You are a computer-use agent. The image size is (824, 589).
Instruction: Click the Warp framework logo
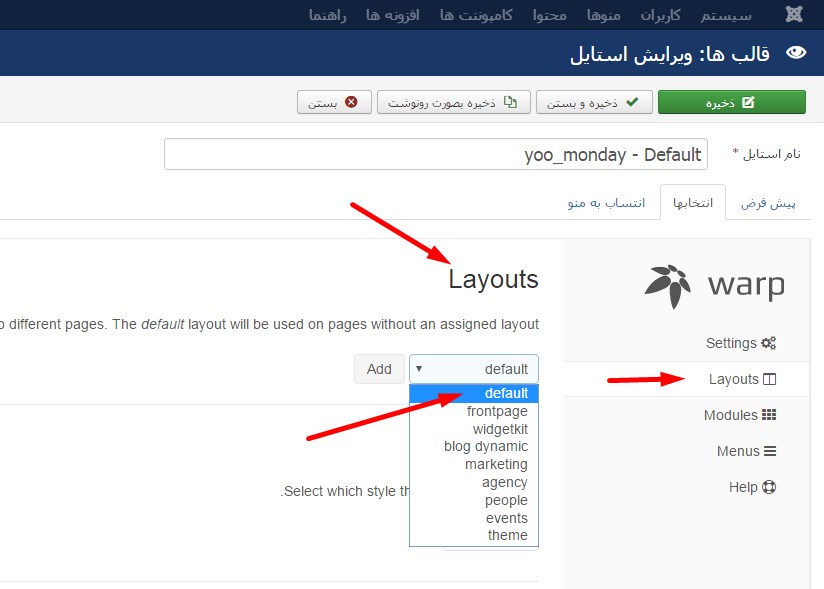pos(715,285)
